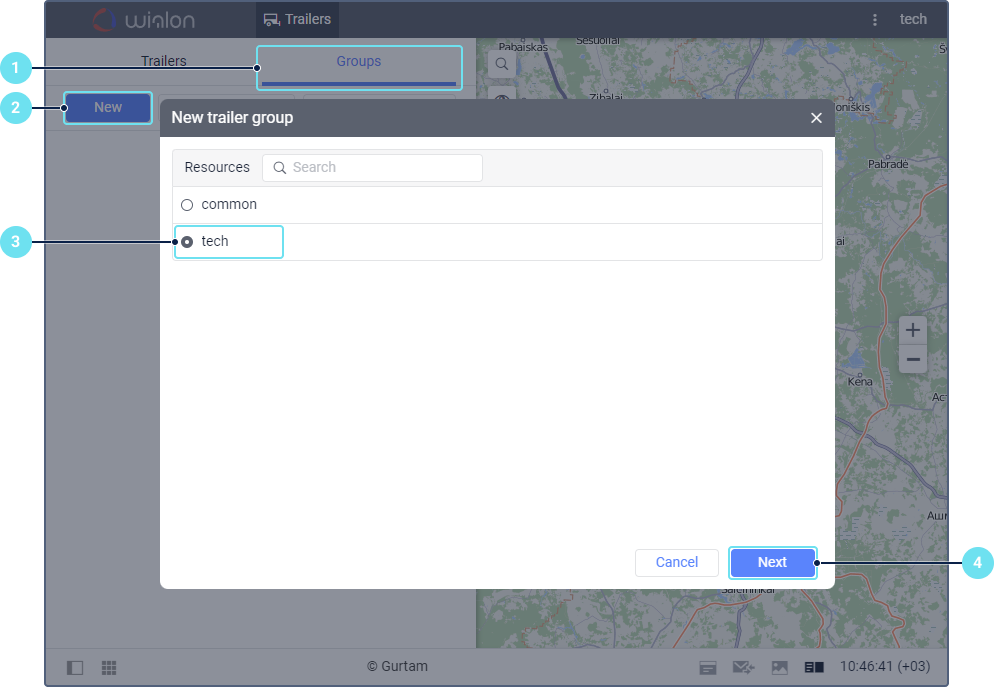Switch to the Trailers tab
994x687 pixels.
tap(163, 62)
